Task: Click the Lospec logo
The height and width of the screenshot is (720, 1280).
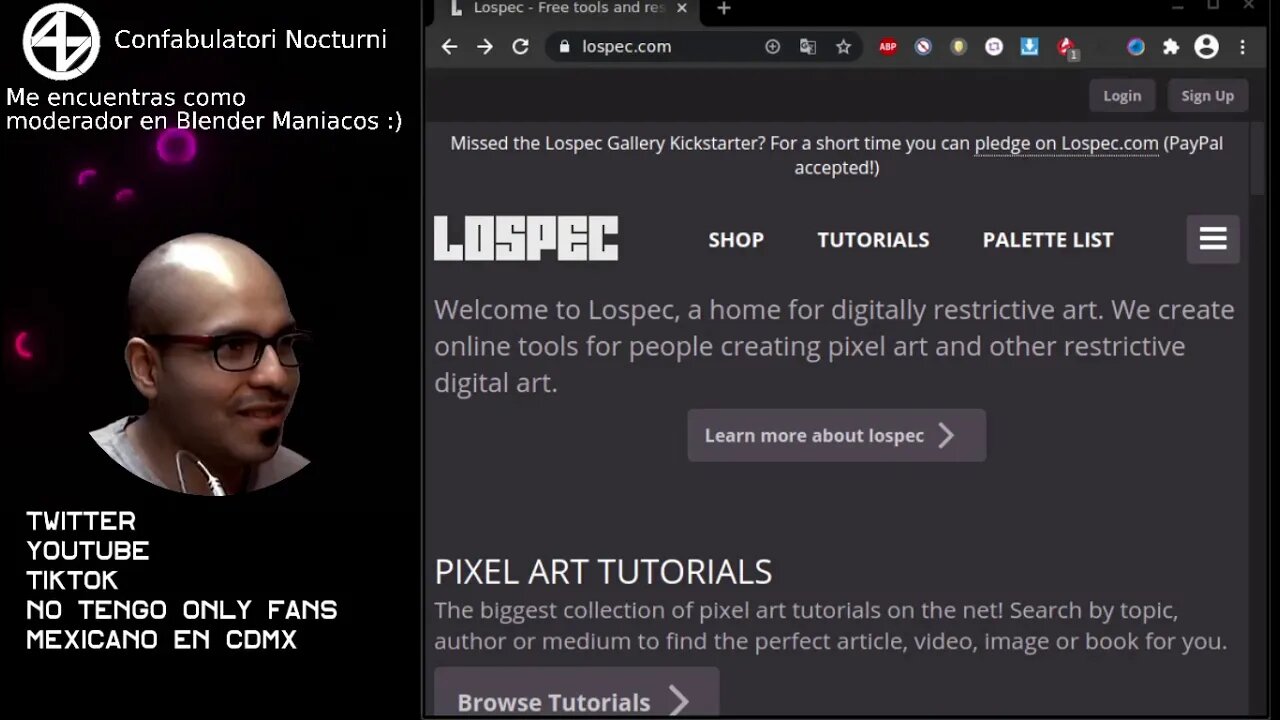Action: click(526, 238)
